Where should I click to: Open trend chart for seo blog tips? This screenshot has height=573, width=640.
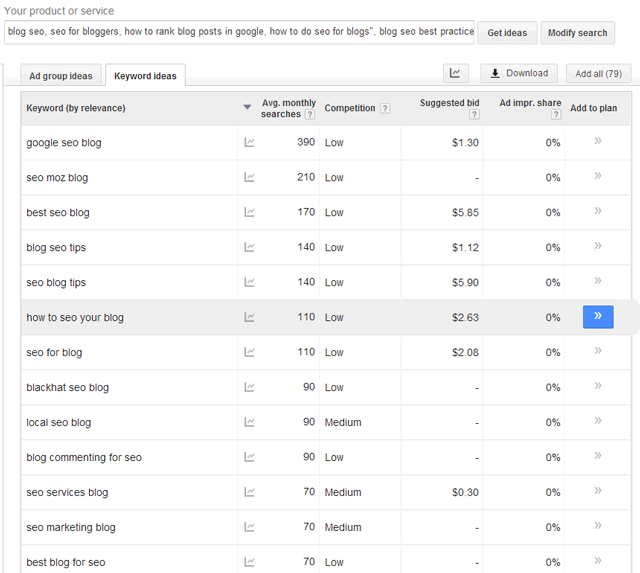(x=249, y=282)
